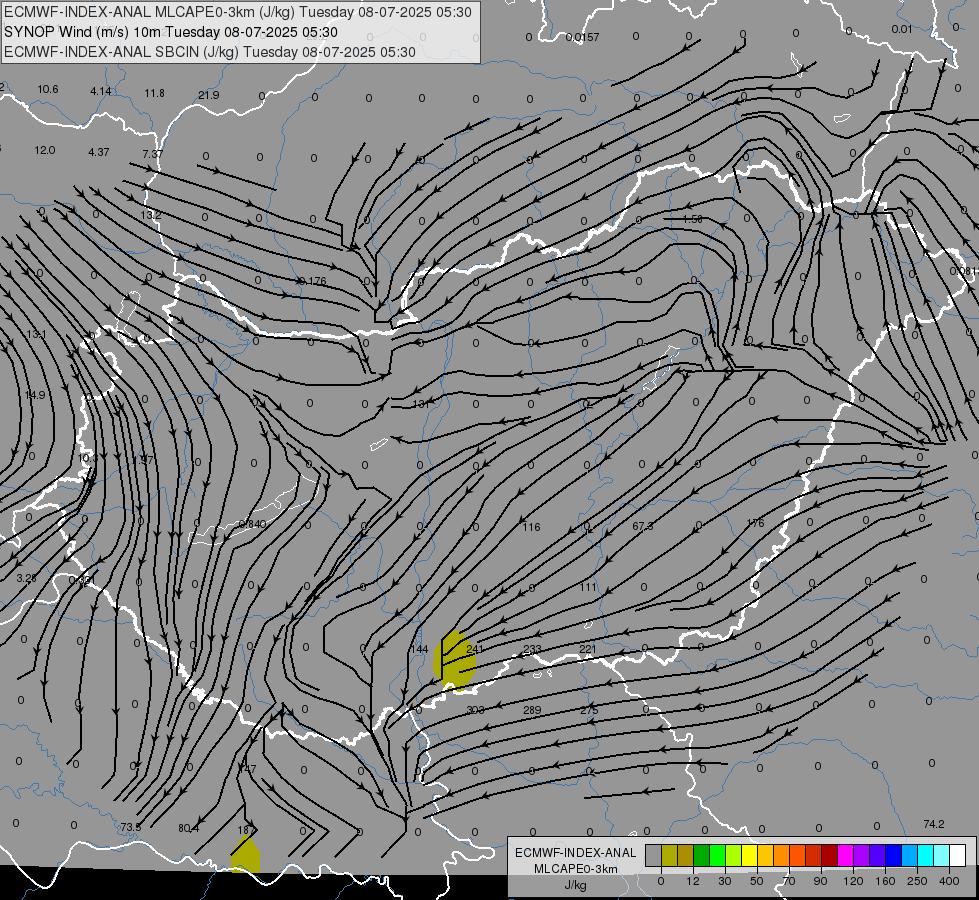Image resolution: width=979 pixels, height=900 pixels.
Task: Click the legend tick label 160
Action: tap(885, 881)
